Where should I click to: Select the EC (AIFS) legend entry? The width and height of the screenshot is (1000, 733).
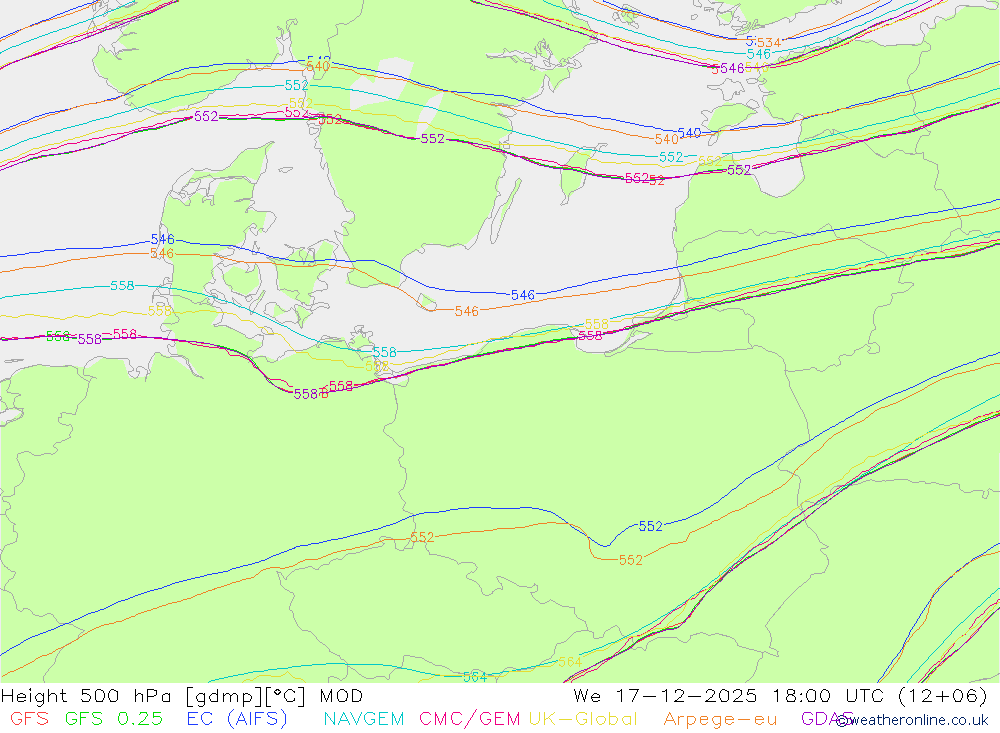(237, 719)
